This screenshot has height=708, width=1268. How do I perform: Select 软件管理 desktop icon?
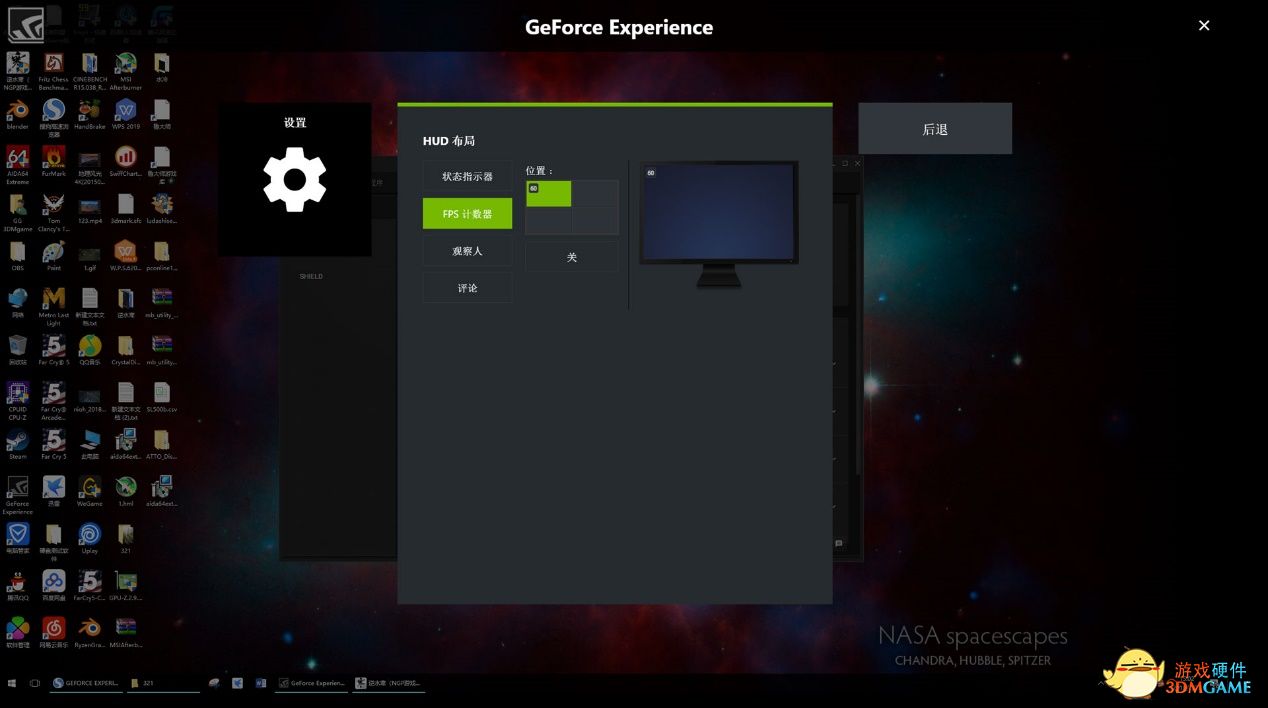[x=18, y=633]
